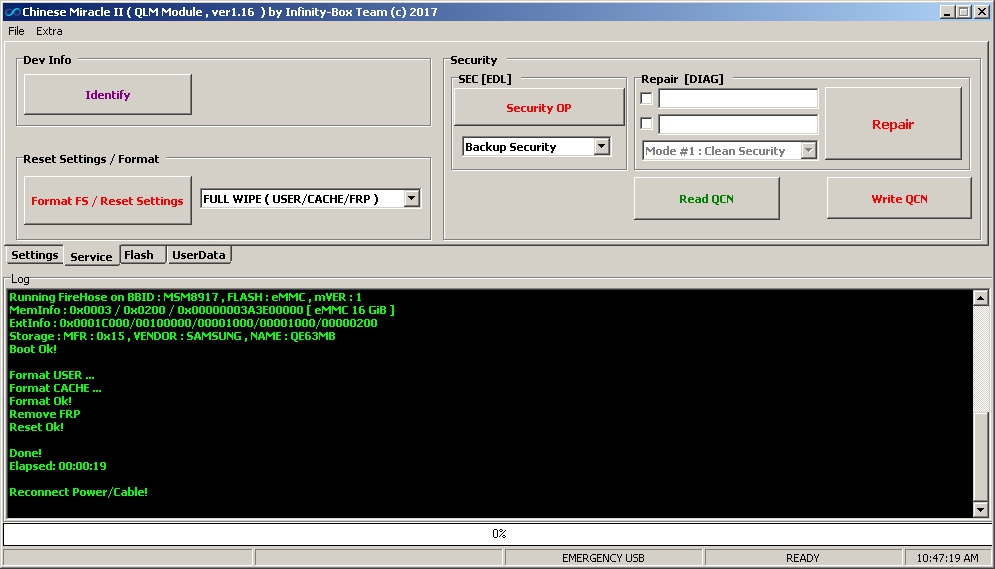Screen dimensions: 995x569
Task: Click the log scrollbar up arrow
Action: pyautogui.click(x=980, y=297)
